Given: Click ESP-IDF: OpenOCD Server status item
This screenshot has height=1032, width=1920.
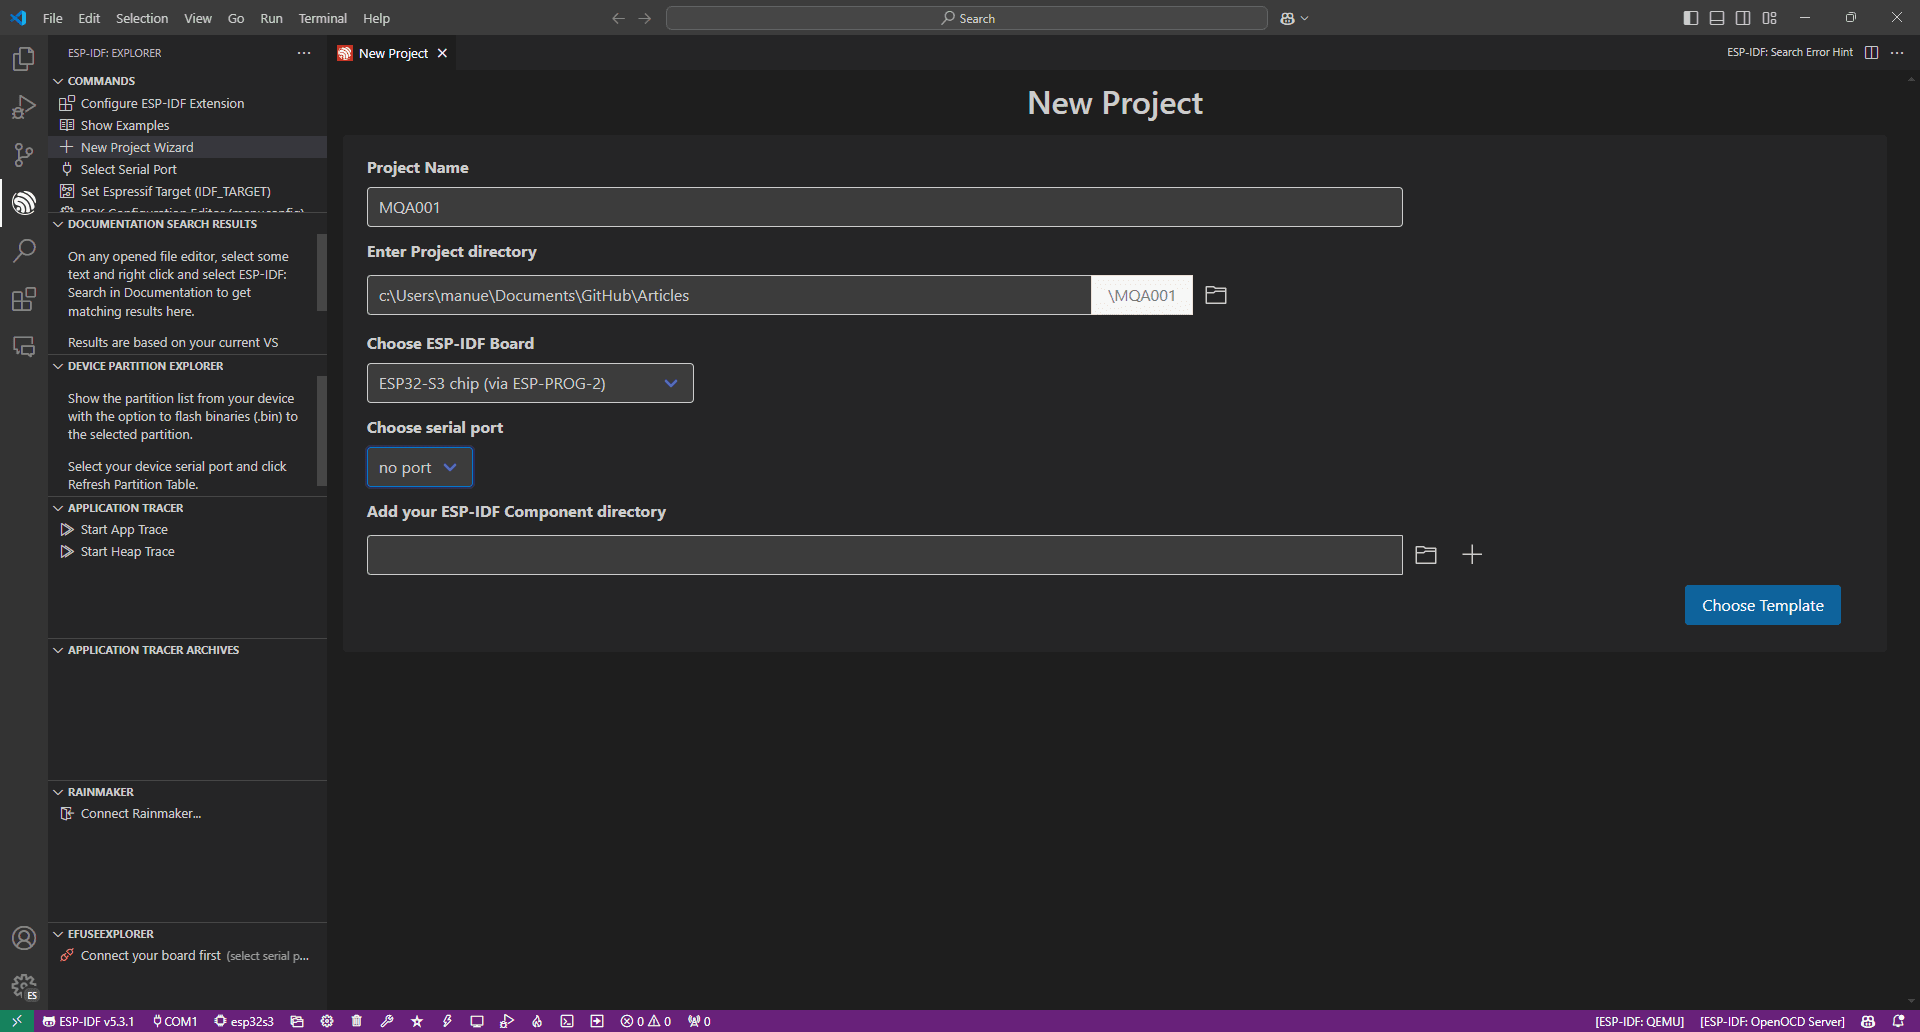Looking at the screenshot, I should 1772,1021.
